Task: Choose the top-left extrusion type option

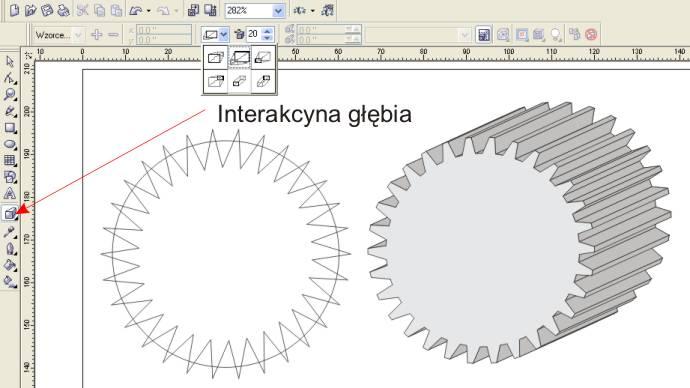Action: 216,58
